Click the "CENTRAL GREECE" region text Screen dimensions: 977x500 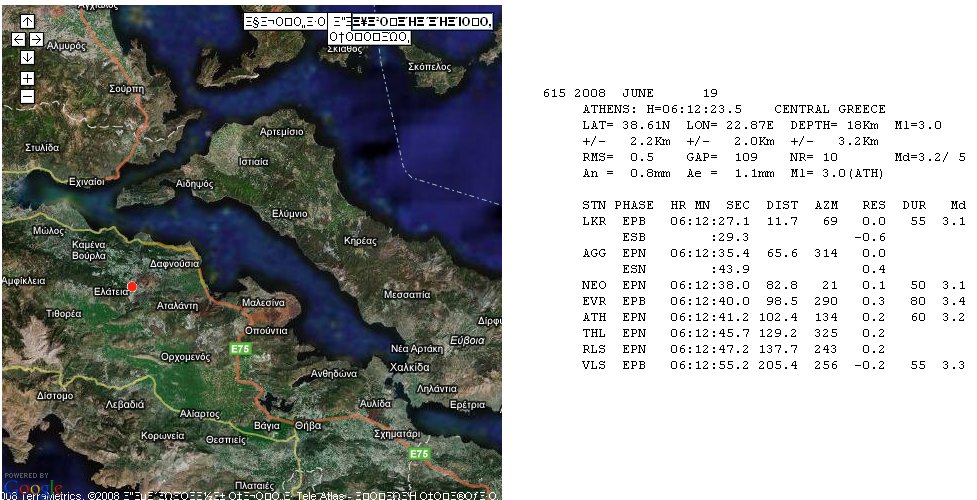[x=829, y=109]
